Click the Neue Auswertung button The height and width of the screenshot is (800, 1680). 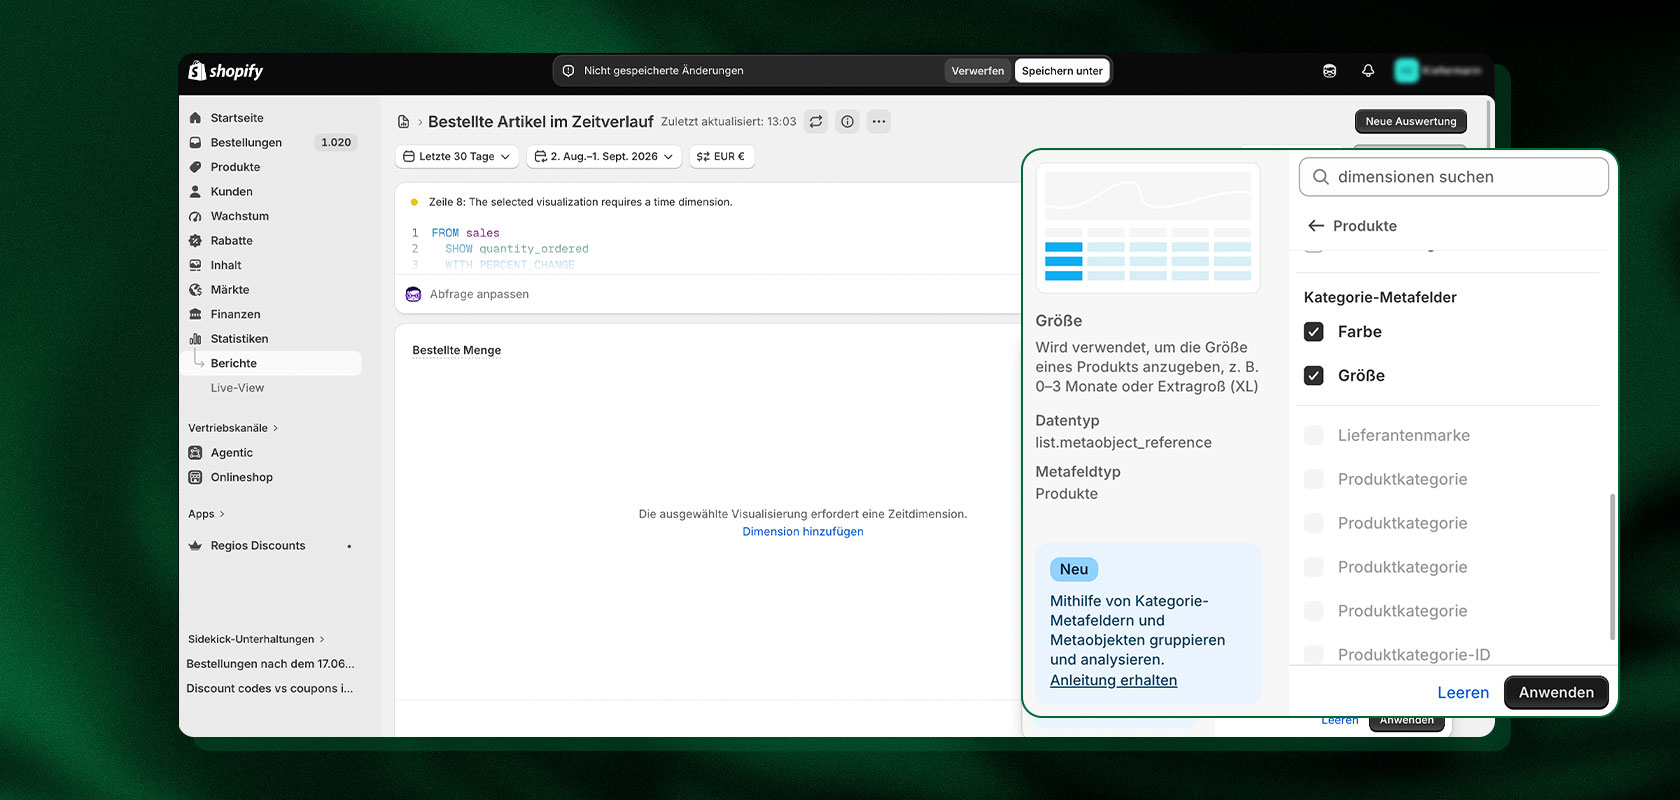pos(1411,121)
